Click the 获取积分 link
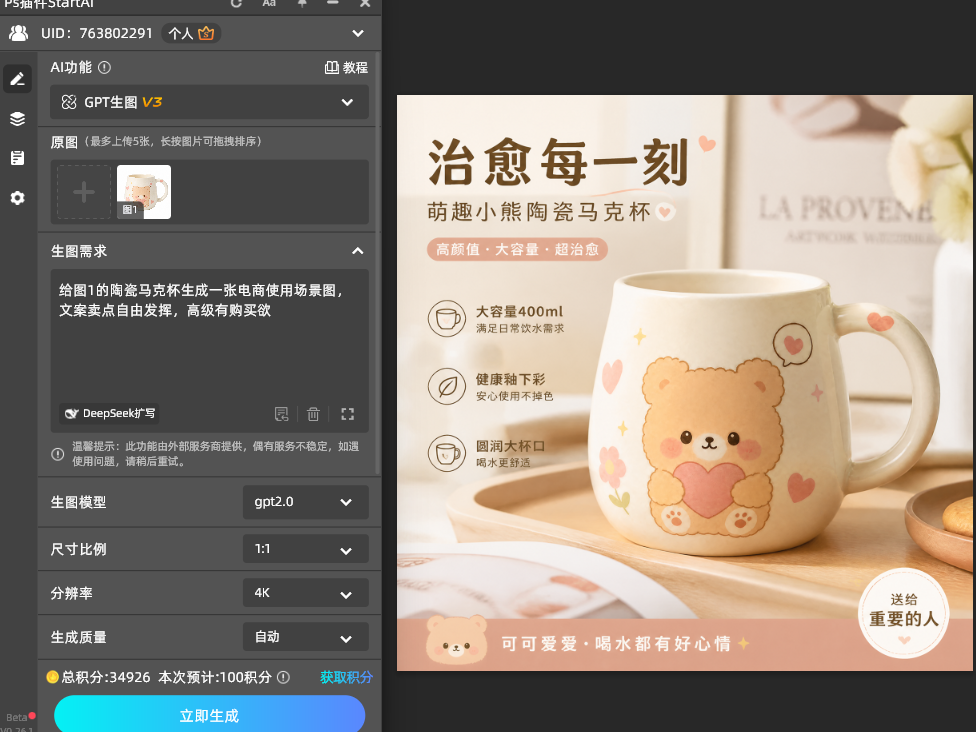976x732 pixels. 346,677
